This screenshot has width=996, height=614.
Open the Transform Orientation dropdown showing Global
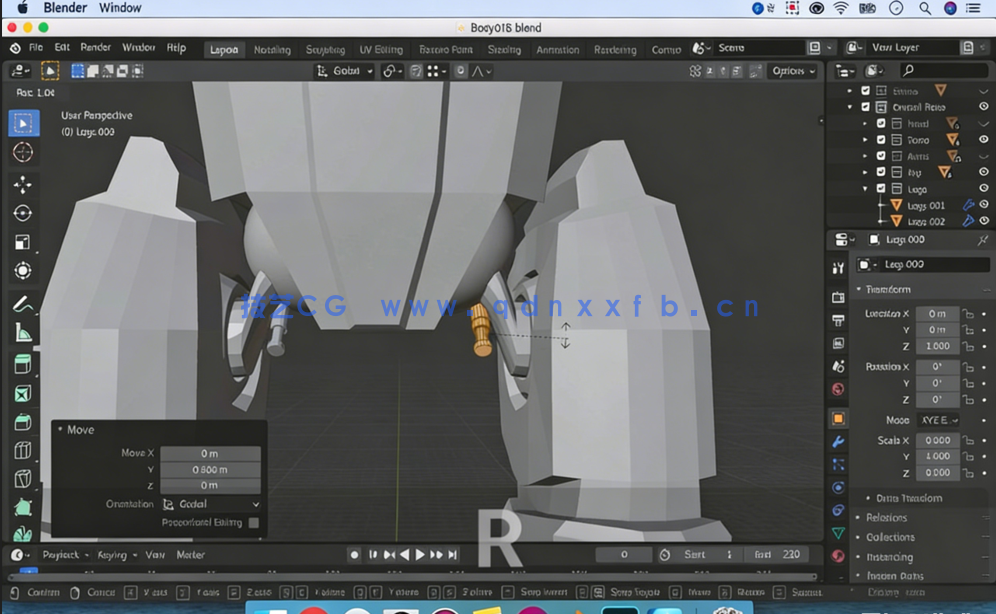point(347,71)
